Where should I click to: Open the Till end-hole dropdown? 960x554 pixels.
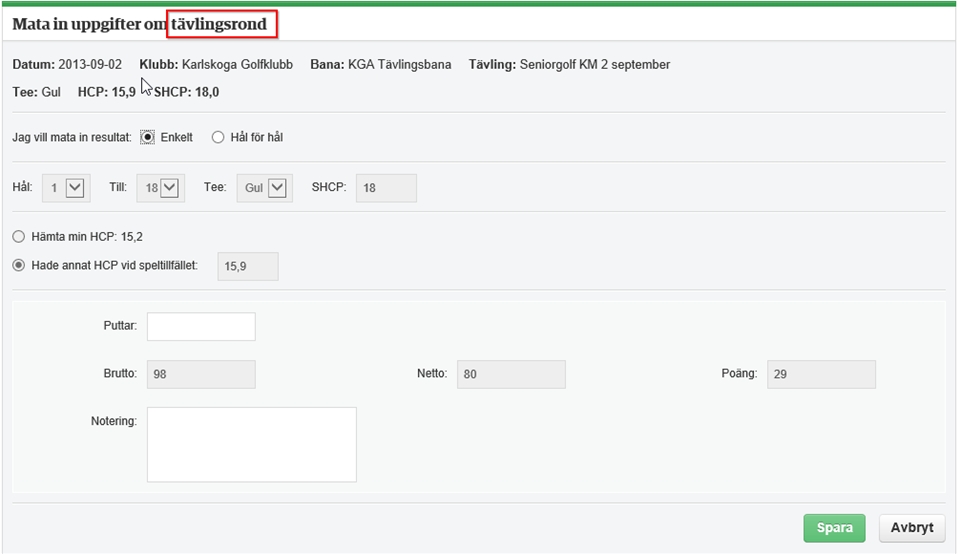coord(161,188)
